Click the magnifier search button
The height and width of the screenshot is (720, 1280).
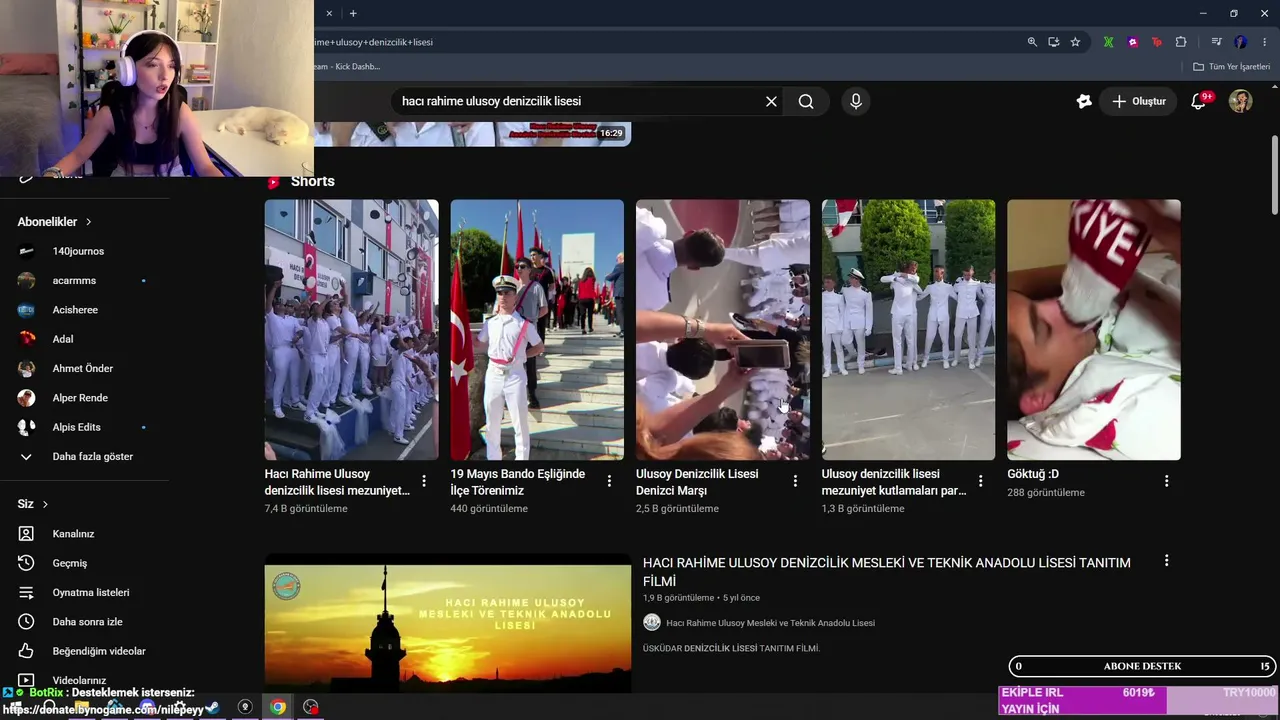(x=806, y=101)
